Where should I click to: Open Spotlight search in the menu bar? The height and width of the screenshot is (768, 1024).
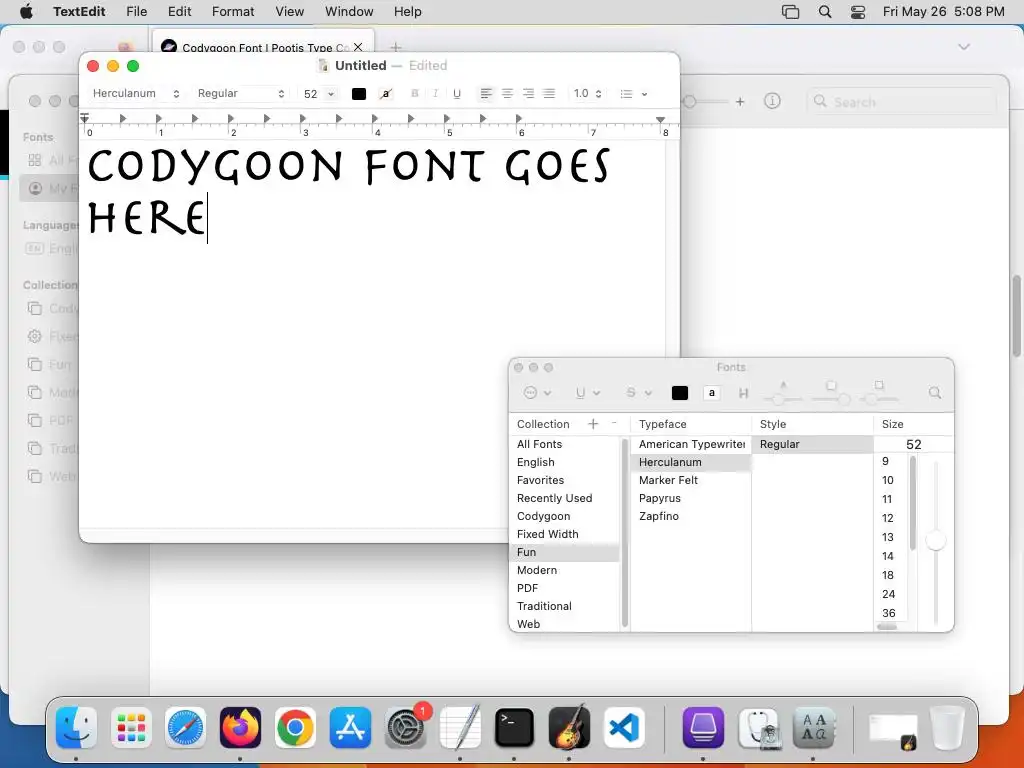click(x=825, y=12)
